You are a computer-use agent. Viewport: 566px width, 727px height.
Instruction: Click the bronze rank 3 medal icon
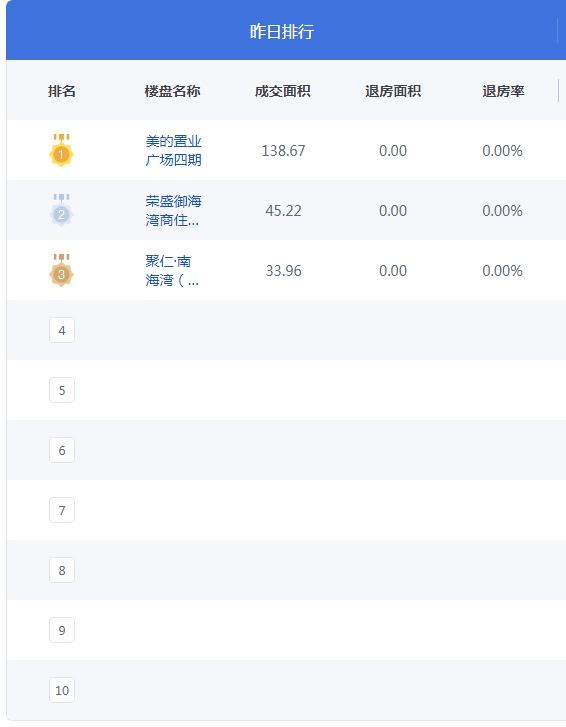(x=61, y=270)
